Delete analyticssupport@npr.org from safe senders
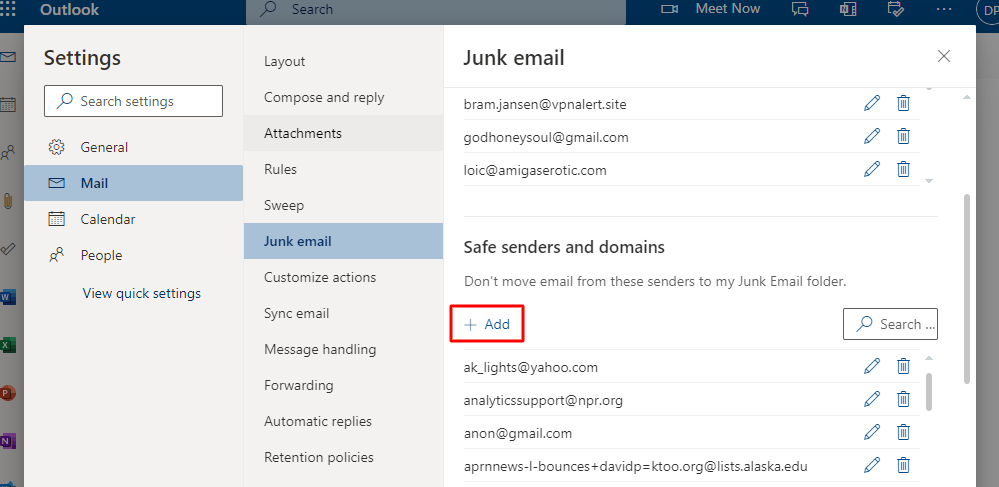The image size is (999, 487). coord(903,399)
